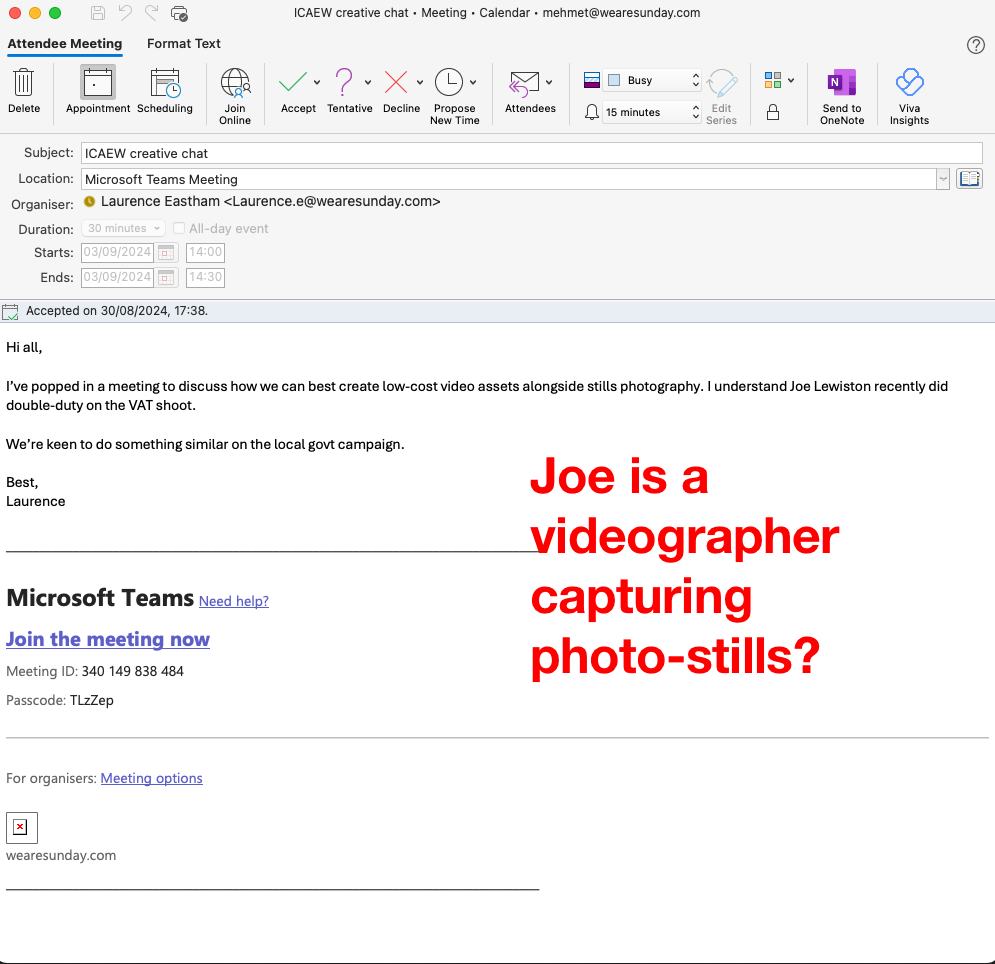Click the Accepted on 30/08/2024 status bar

point(498,311)
